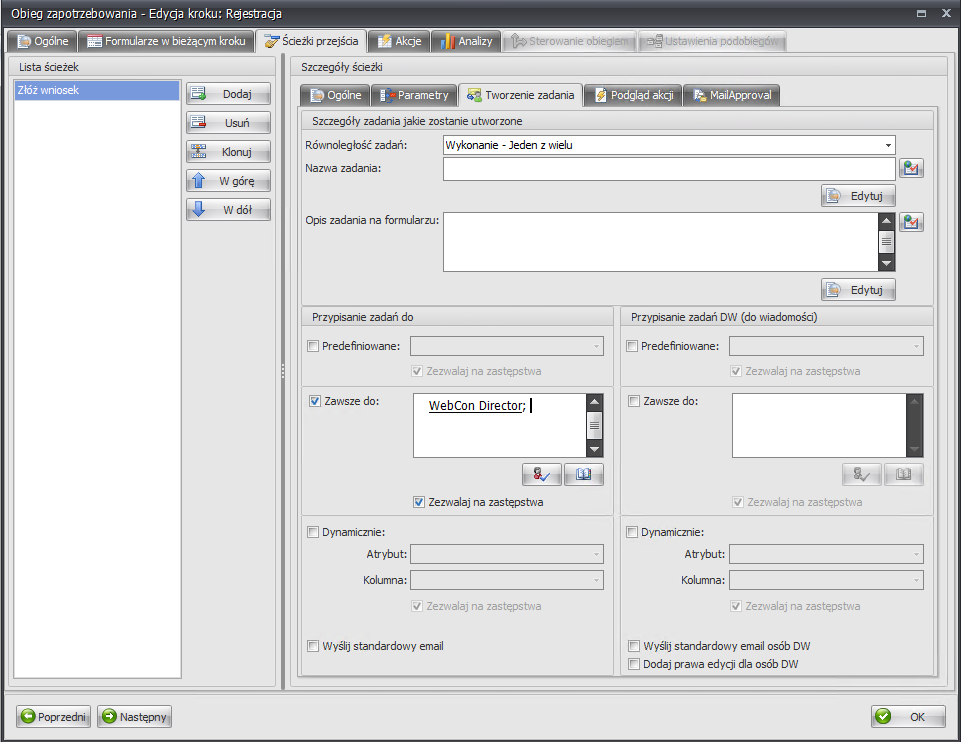Go to the Następny step
This screenshot has height=742, width=961.
tap(134, 716)
